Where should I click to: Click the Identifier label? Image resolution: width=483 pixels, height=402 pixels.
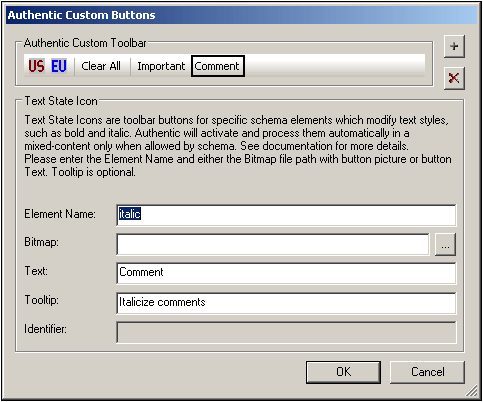[x=45, y=329]
